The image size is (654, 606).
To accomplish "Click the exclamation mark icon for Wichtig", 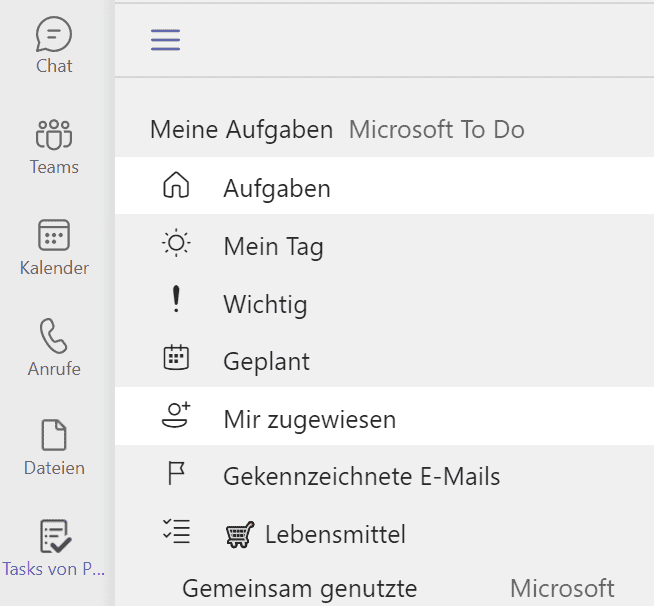I will (x=176, y=299).
